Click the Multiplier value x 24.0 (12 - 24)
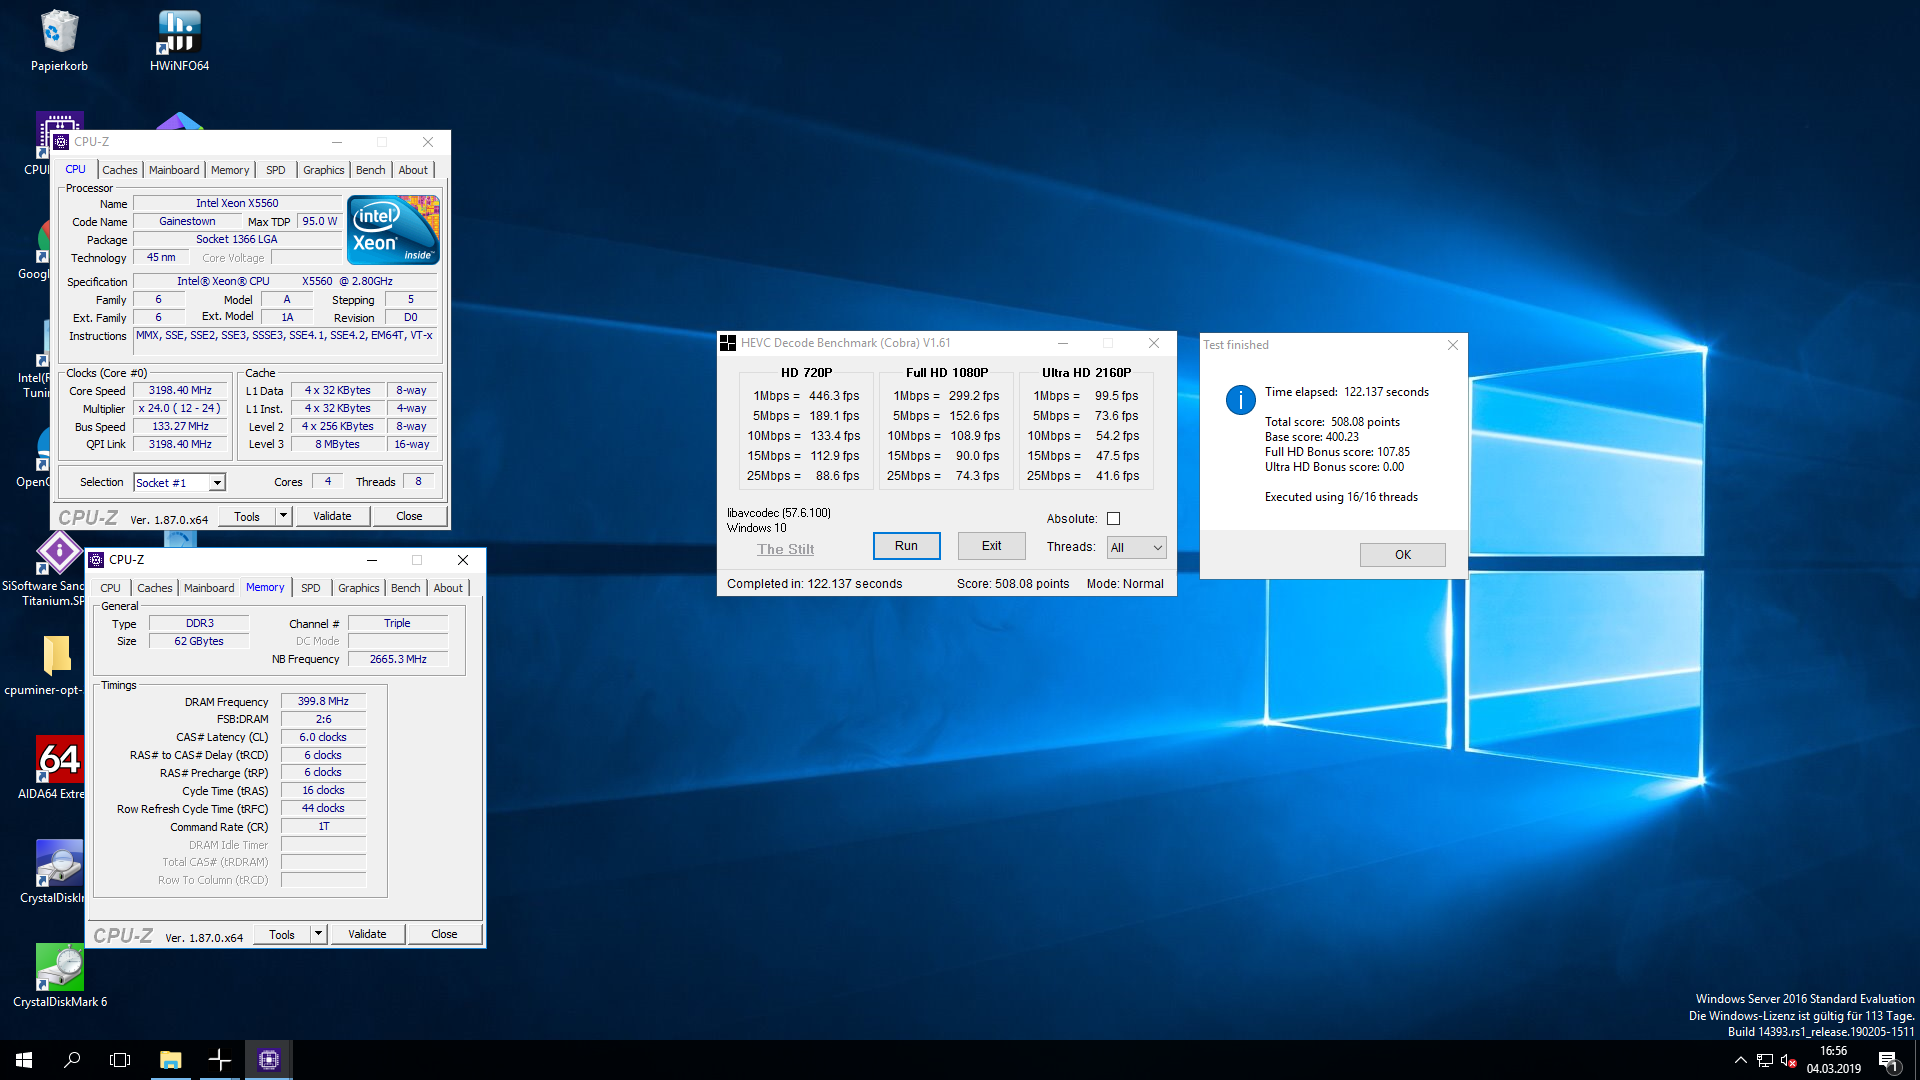The image size is (1920, 1080). [180, 409]
